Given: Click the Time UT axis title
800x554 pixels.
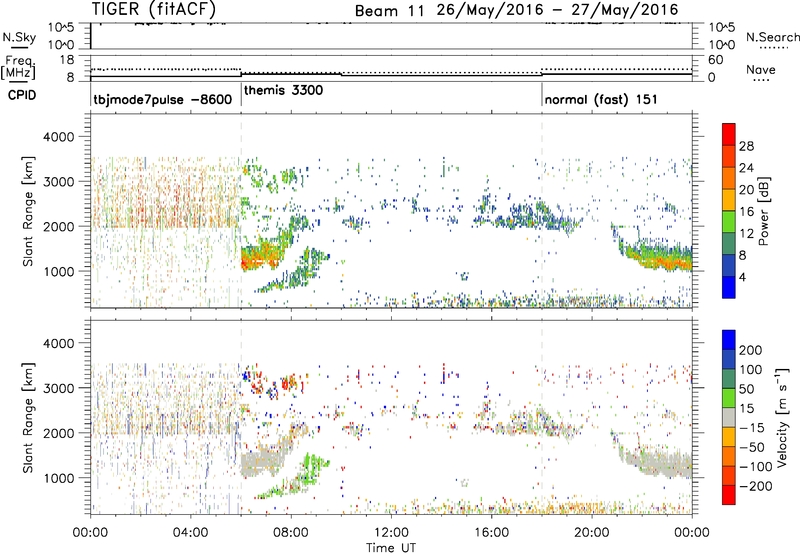Looking at the screenshot, I should [391, 548].
